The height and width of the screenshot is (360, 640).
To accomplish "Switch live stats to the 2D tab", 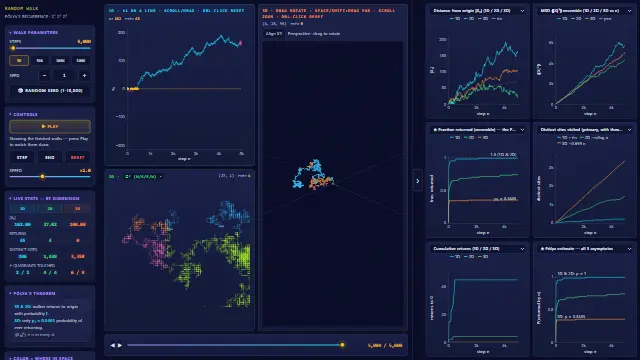I will pos(50,209).
